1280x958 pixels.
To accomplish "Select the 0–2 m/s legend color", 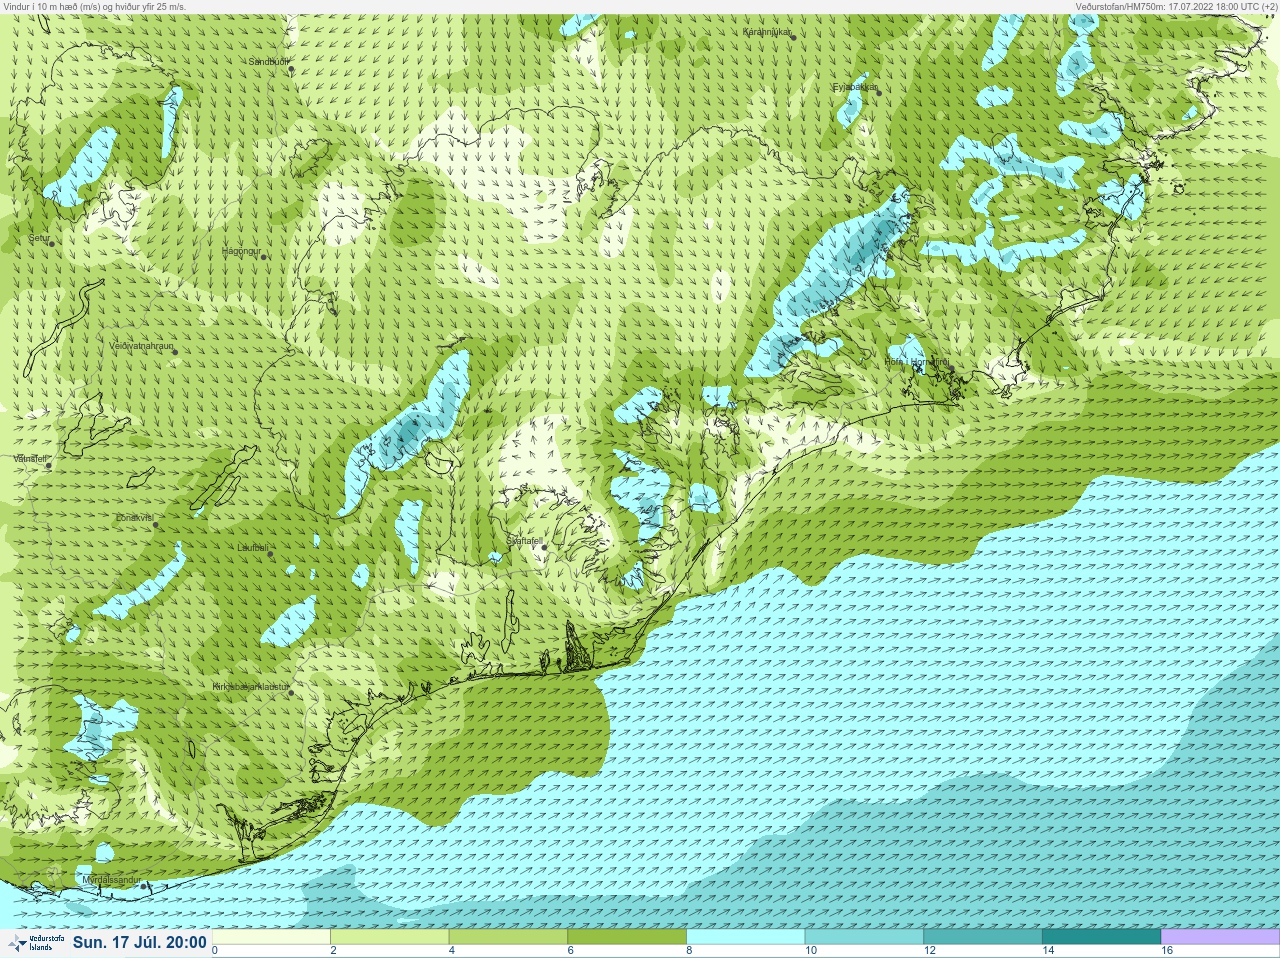I will click(271, 937).
